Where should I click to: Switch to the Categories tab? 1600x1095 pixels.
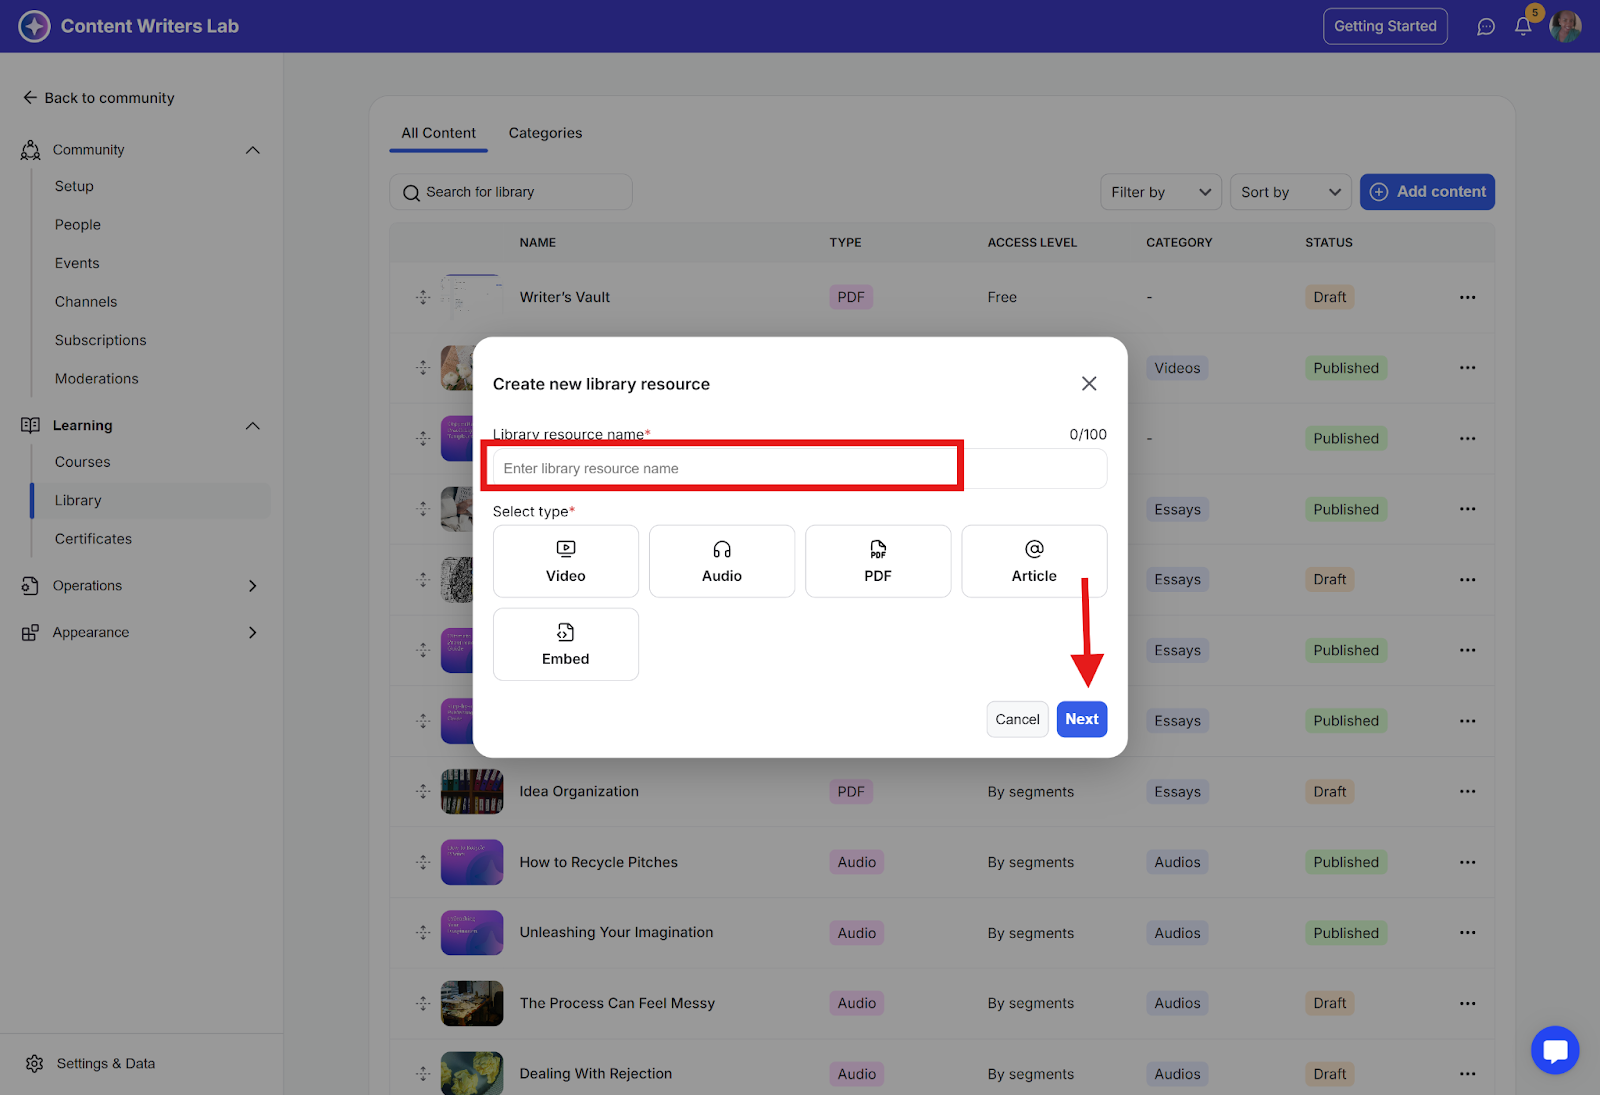point(545,133)
